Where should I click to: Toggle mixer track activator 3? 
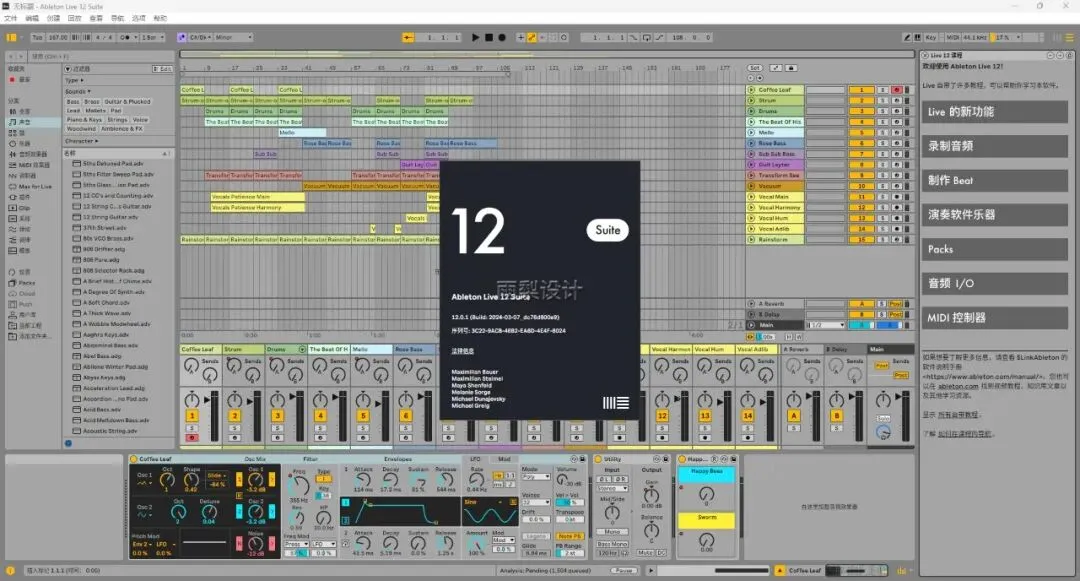pos(278,416)
